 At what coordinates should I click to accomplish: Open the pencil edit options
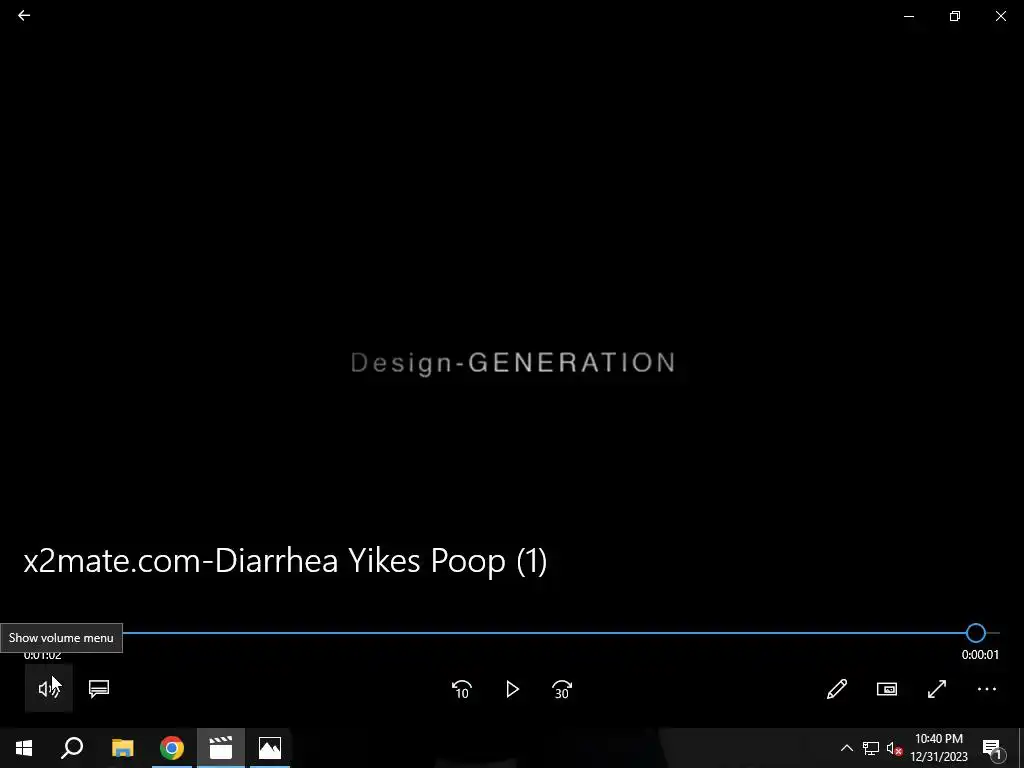(837, 689)
